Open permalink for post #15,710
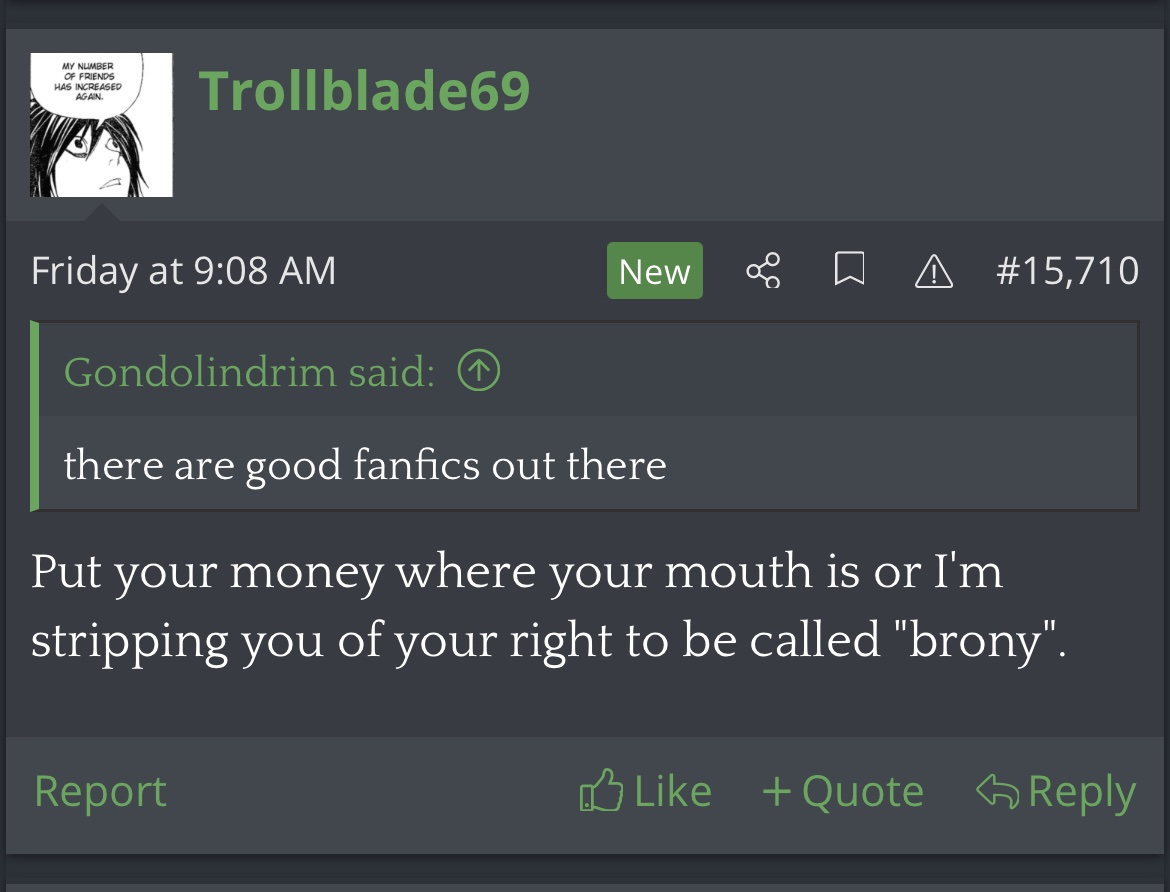The height and width of the screenshot is (892, 1170). [x=1067, y=271]
